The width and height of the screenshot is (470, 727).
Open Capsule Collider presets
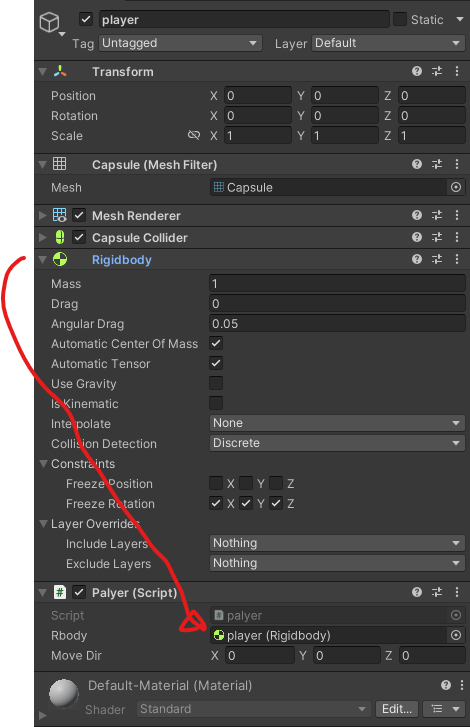(x=437, y=237)
